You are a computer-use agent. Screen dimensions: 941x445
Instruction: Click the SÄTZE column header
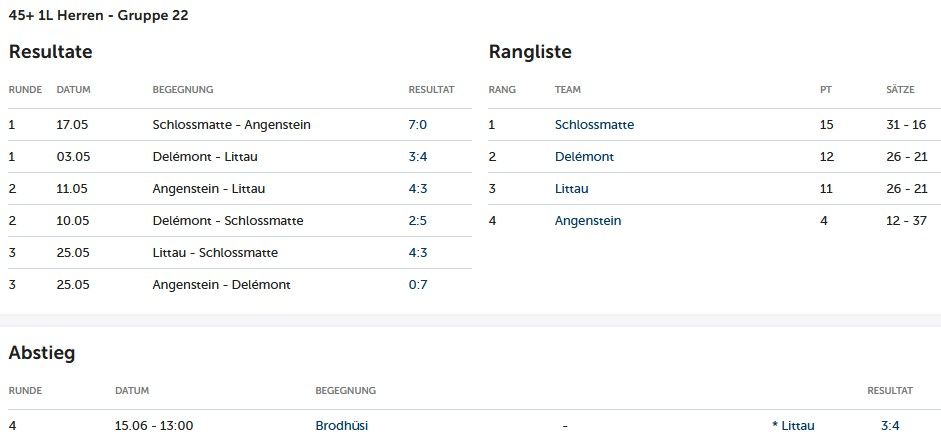coord(900,89)
